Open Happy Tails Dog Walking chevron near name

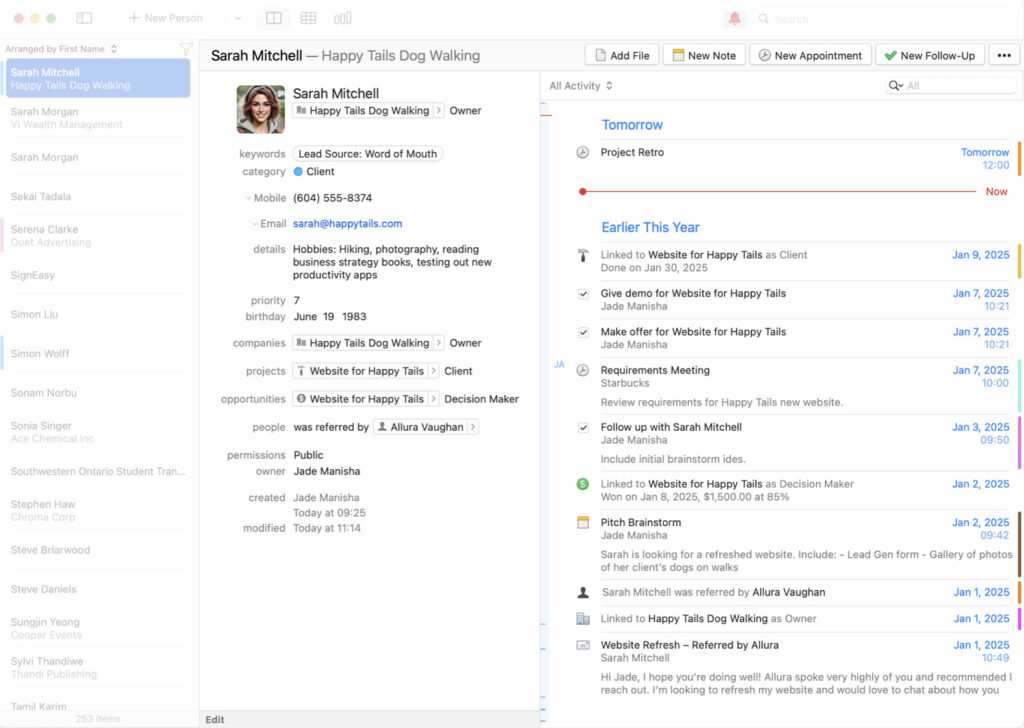(439, 110)
